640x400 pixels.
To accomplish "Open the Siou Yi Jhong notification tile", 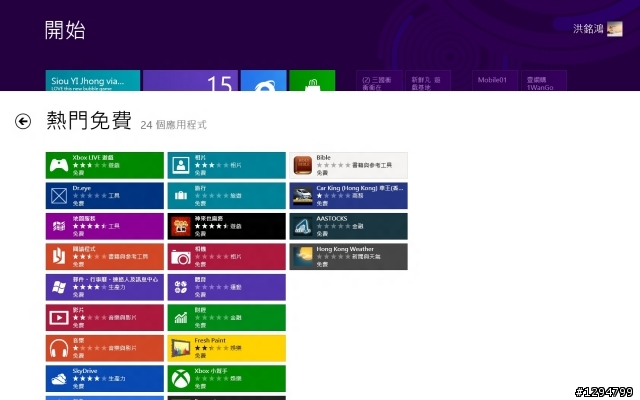I will [x=93, y=80].
